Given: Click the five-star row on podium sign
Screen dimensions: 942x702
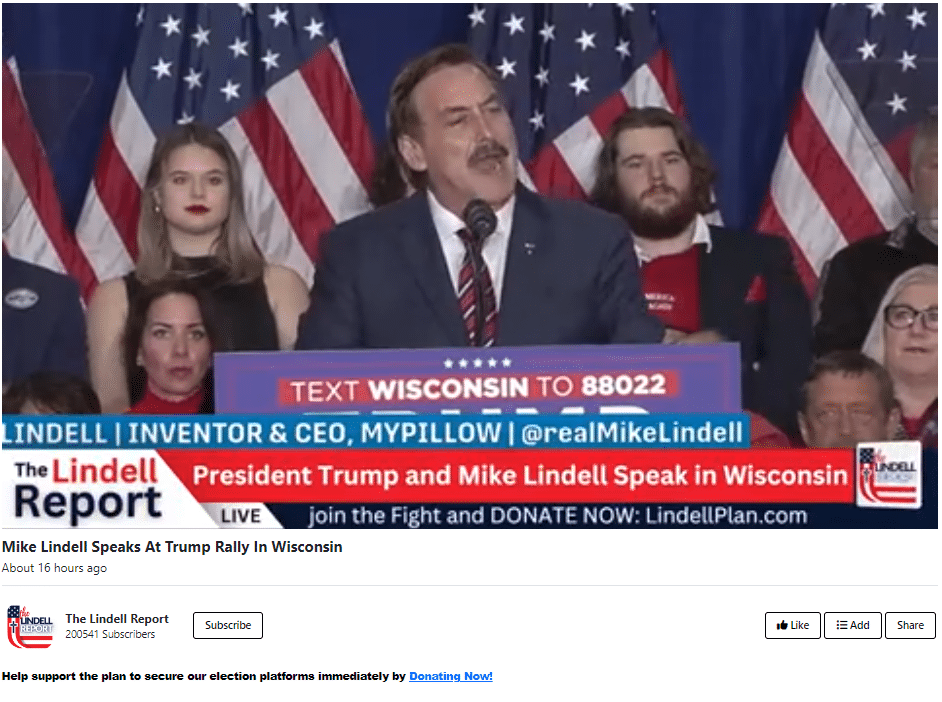Looking at the screenshot, I should coord(477,363).
